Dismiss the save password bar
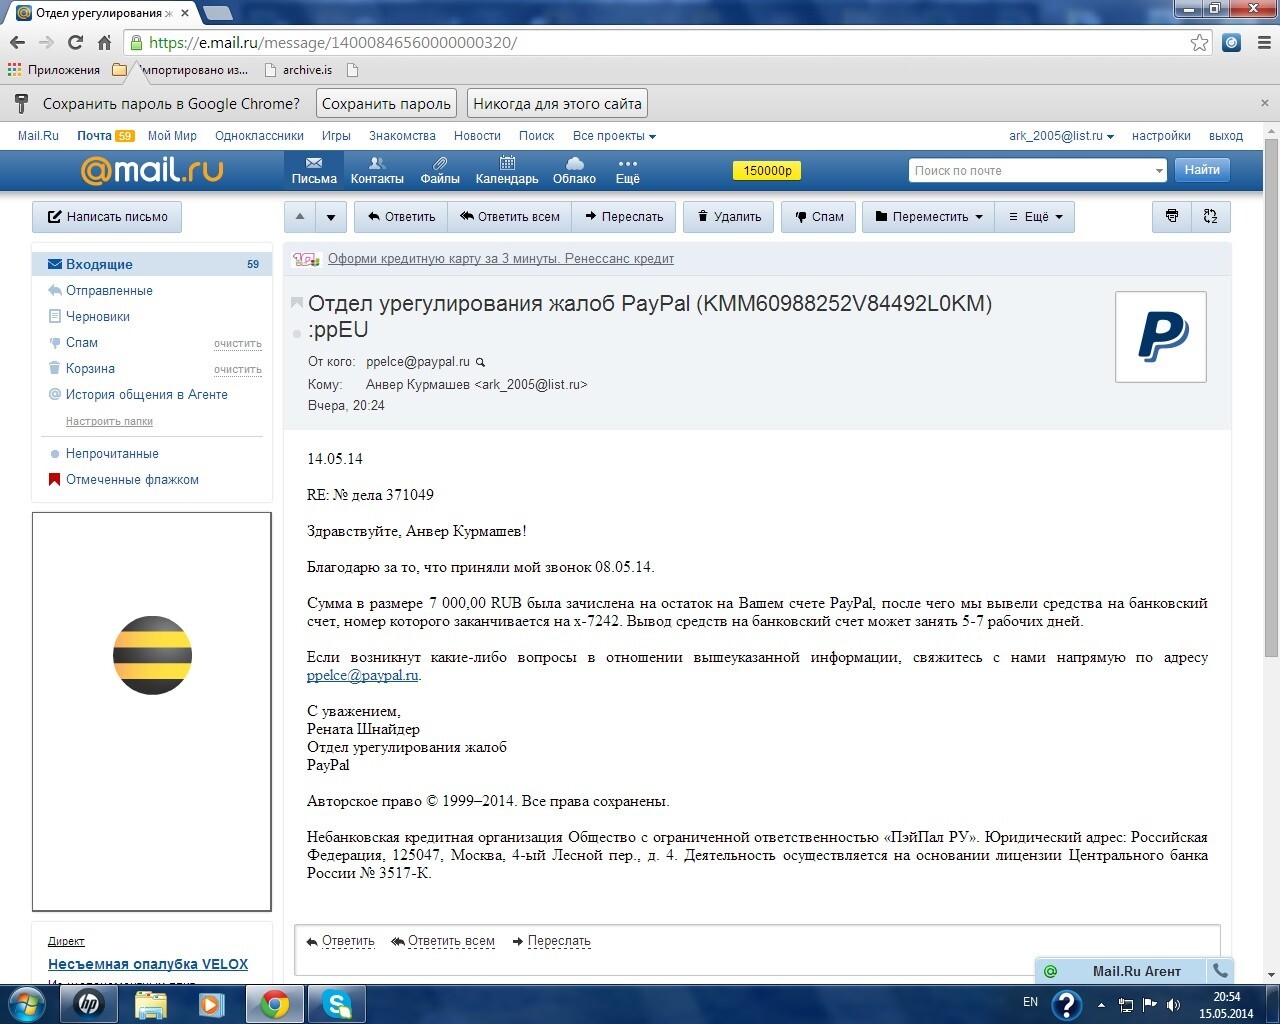1280x1024 pixels. 1264,103
